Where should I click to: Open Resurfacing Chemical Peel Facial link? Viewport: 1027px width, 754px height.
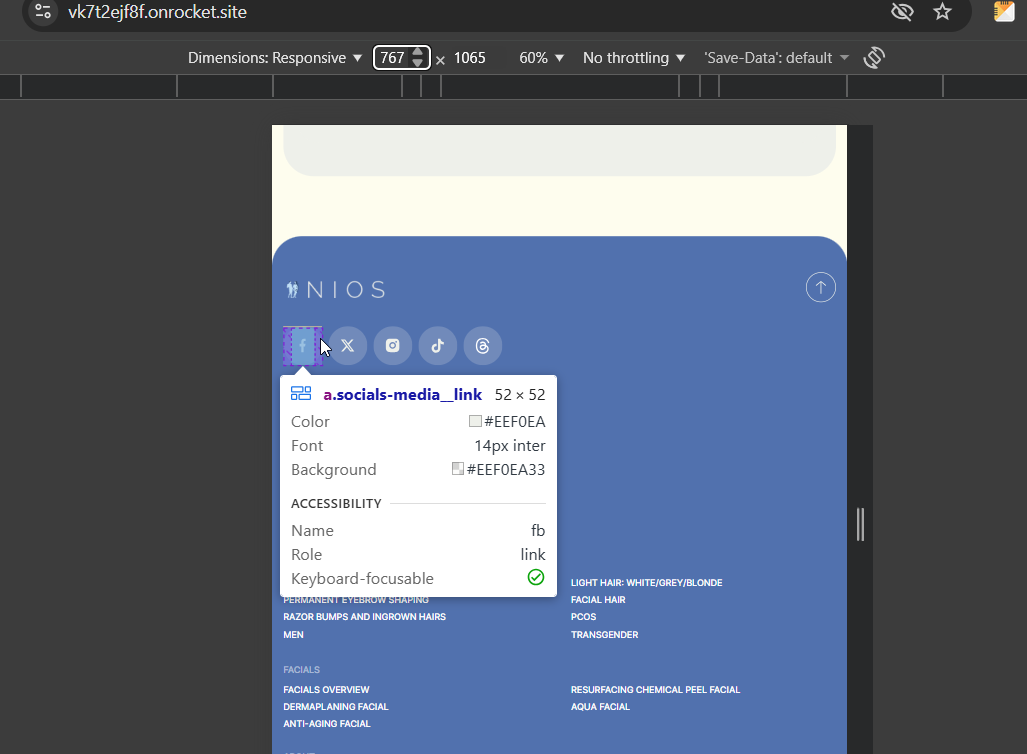(x=655, y=689)
